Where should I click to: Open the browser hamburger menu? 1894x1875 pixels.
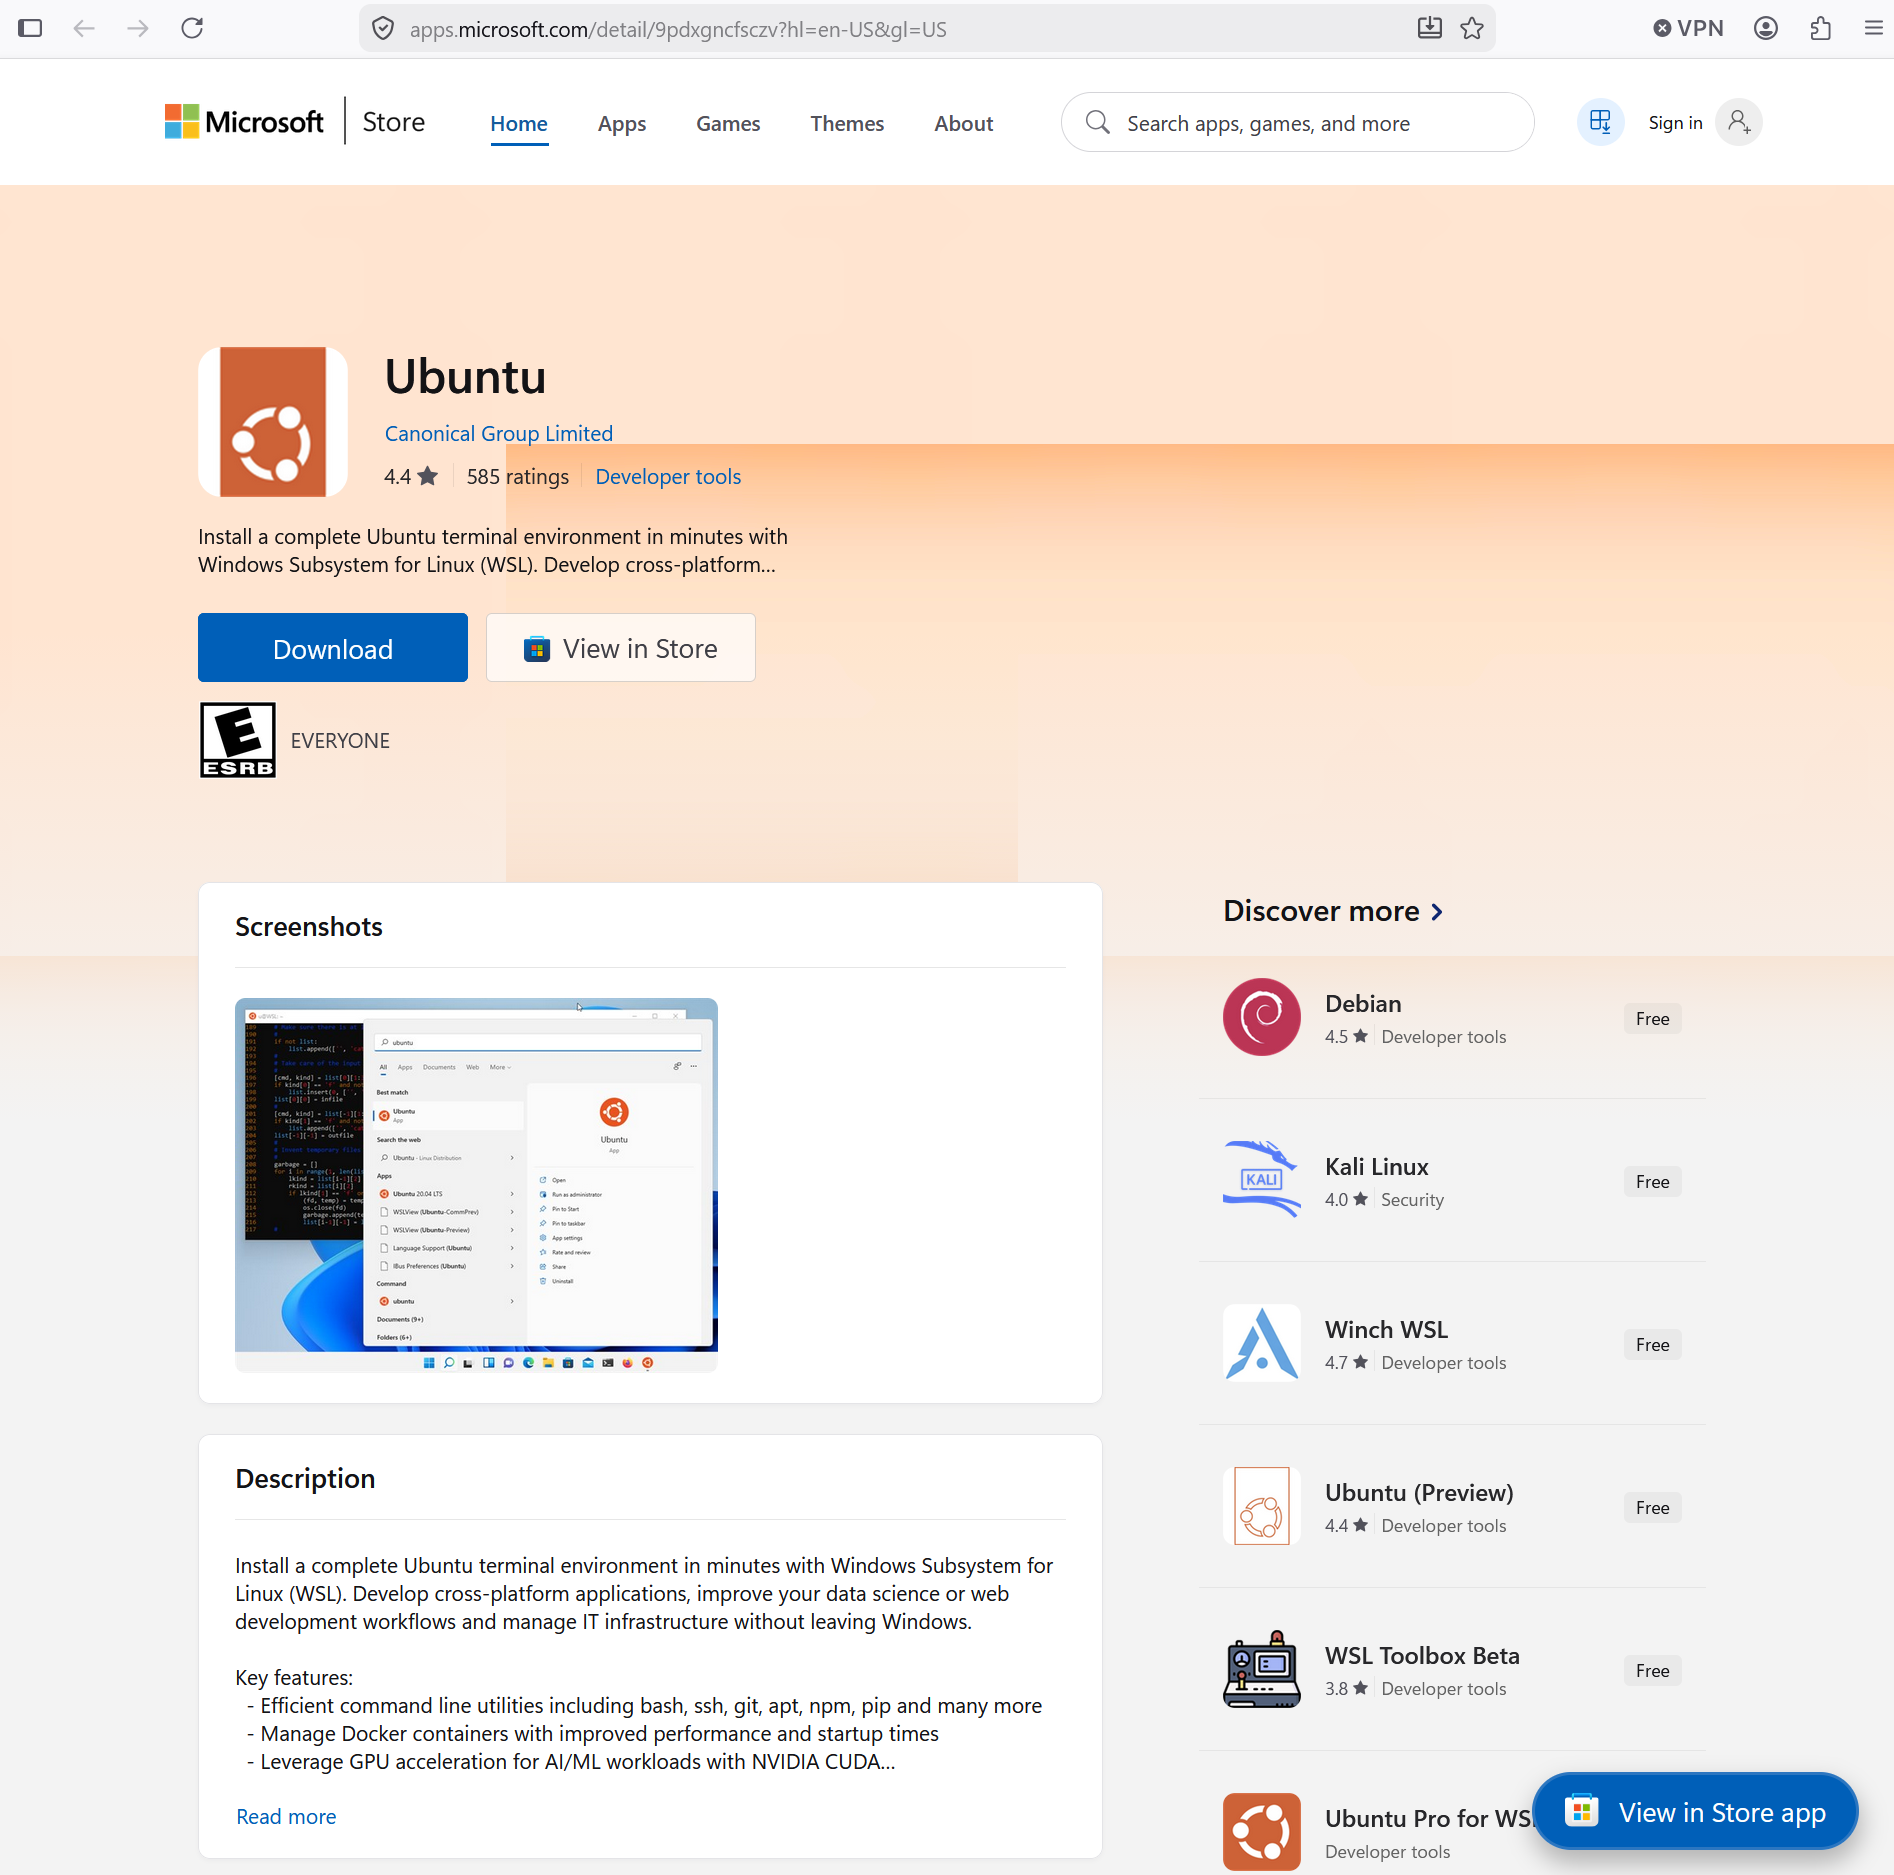[x=1874, y=28]
